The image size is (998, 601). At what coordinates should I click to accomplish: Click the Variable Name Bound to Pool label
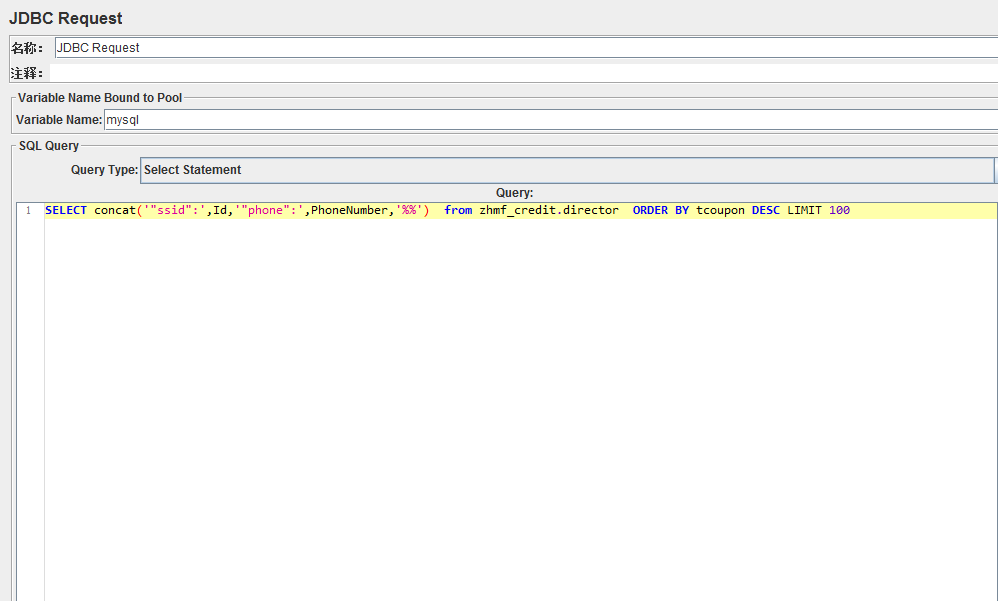click(x=100, y=97)
